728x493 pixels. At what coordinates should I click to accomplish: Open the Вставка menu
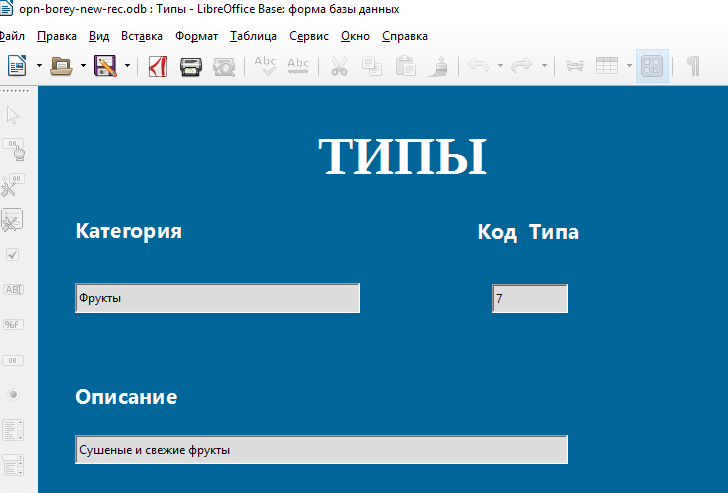142,36
